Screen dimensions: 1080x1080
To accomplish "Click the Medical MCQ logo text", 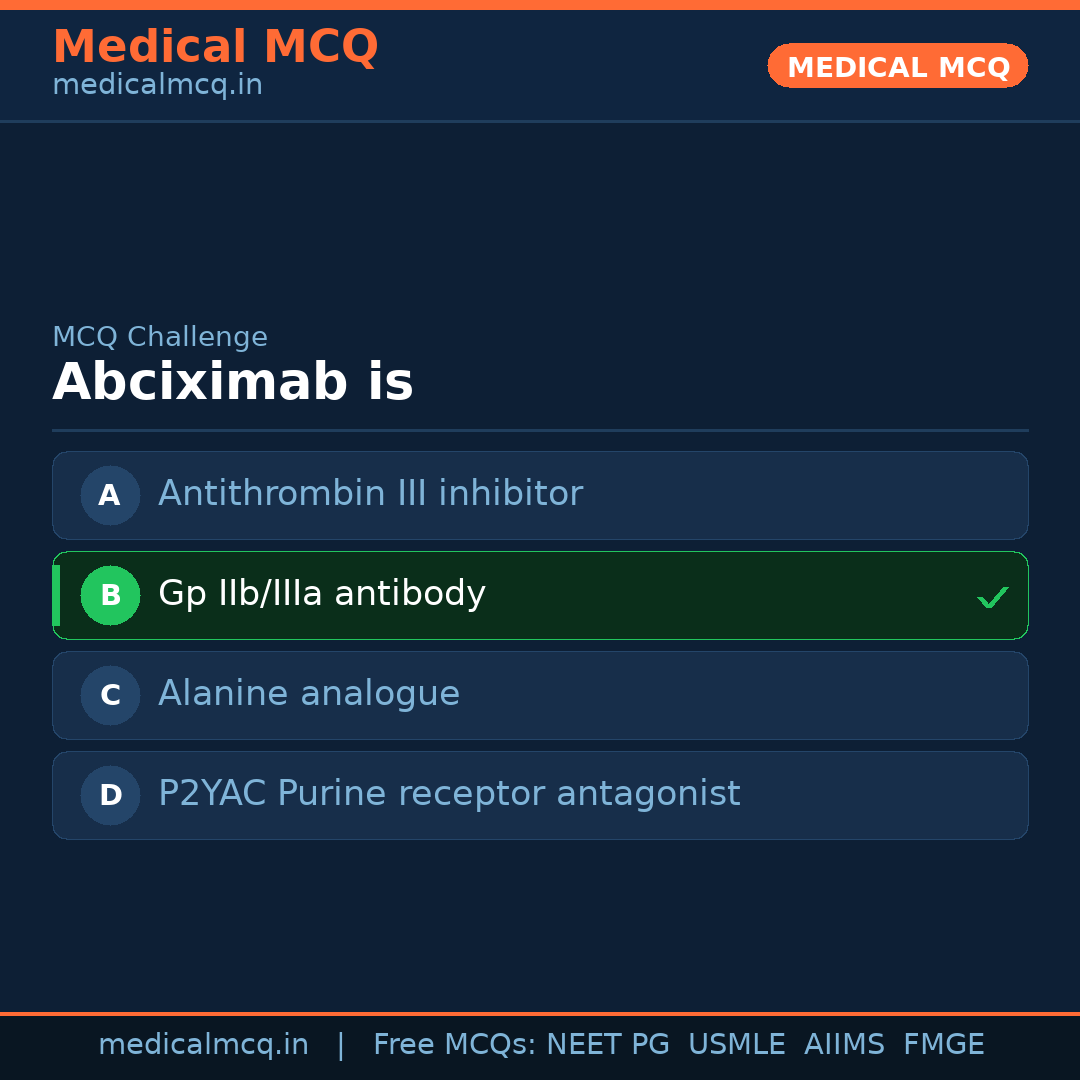I will (x=216, y=47).
